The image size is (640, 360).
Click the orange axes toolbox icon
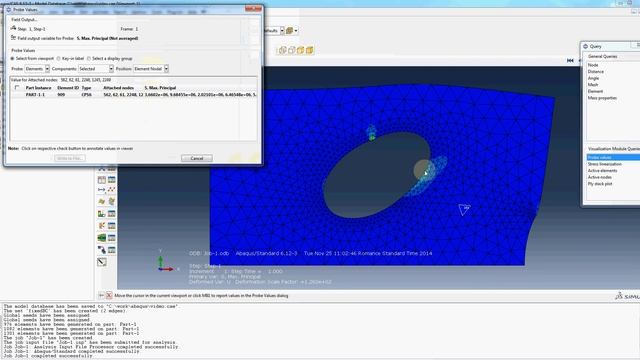tap(102, 225)
